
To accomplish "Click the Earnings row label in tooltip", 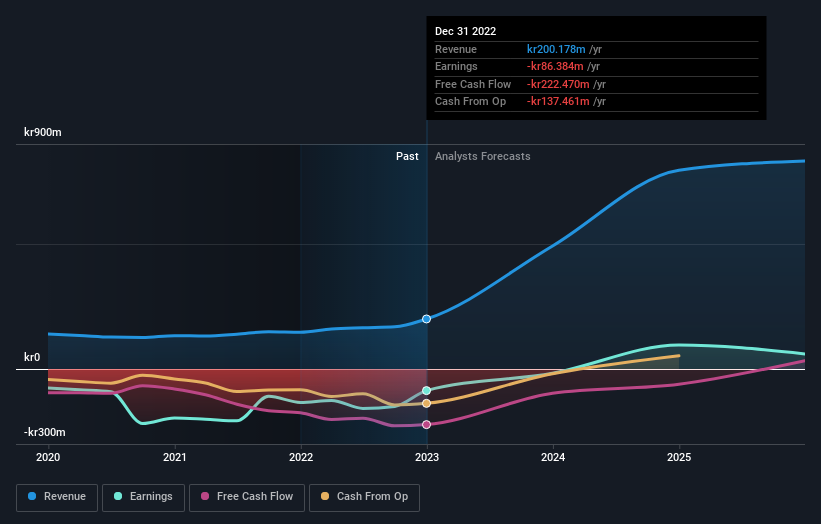I will coord(456,66).
